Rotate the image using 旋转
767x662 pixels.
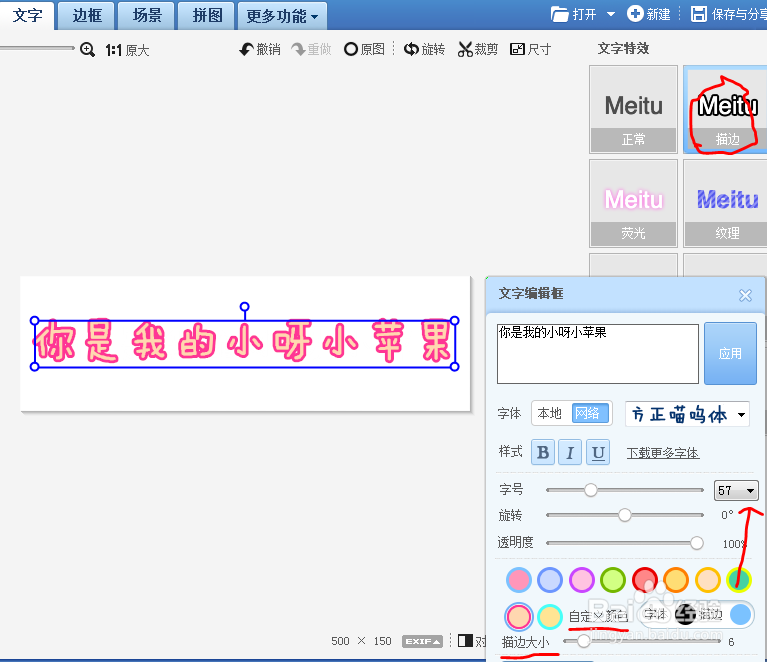(x=424, y=49)
